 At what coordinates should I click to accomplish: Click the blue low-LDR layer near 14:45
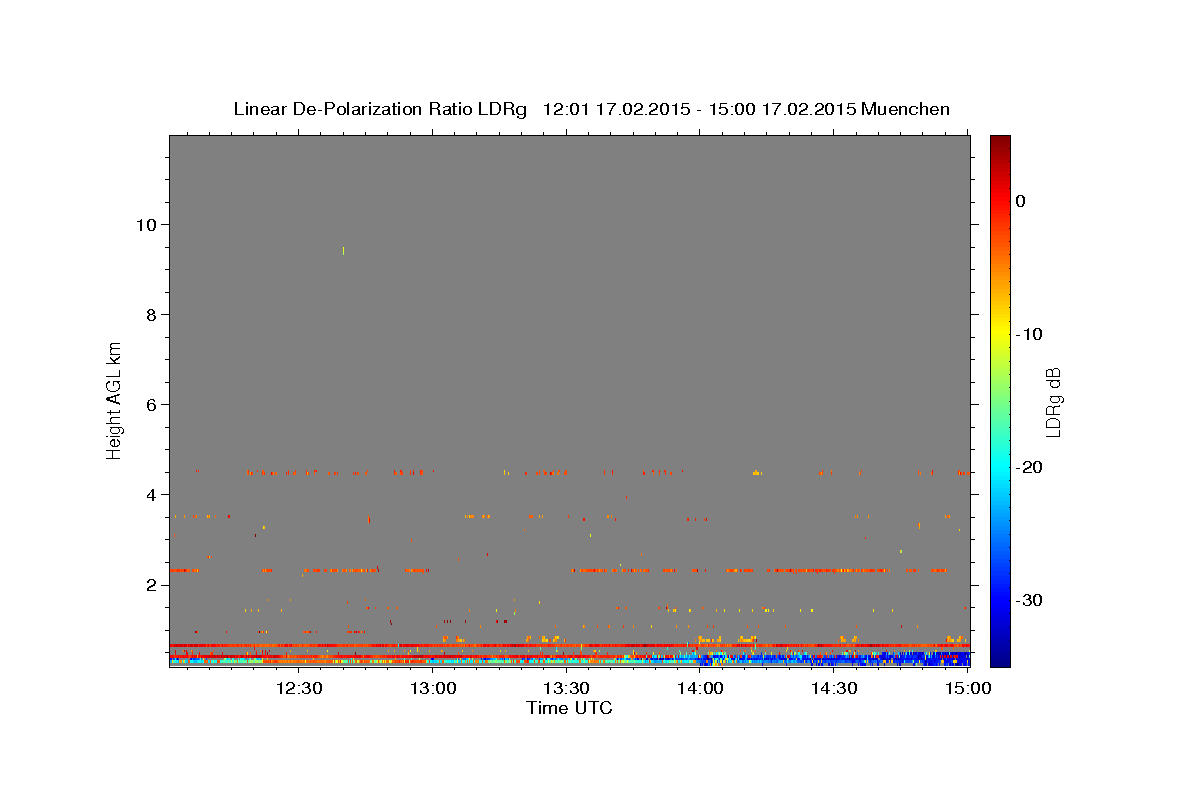pyautogui.click(x=901, y=657)
